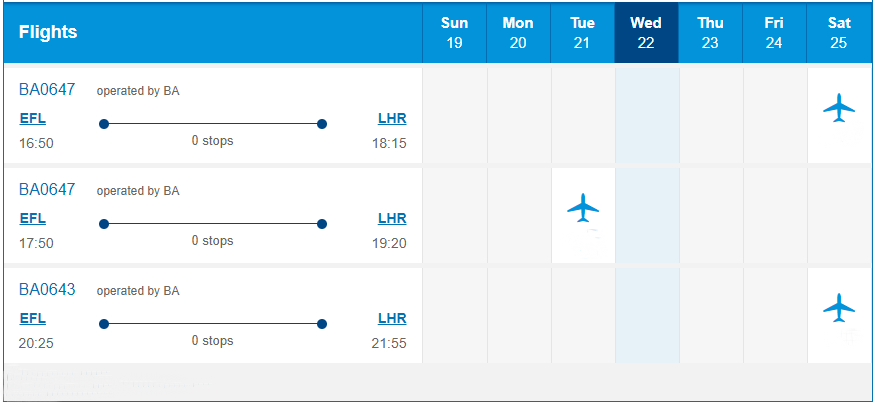Viewport: 877px width, 407px height.
Task: Click flight number BA0647 departing at 16:50
Action: [47, 89]
